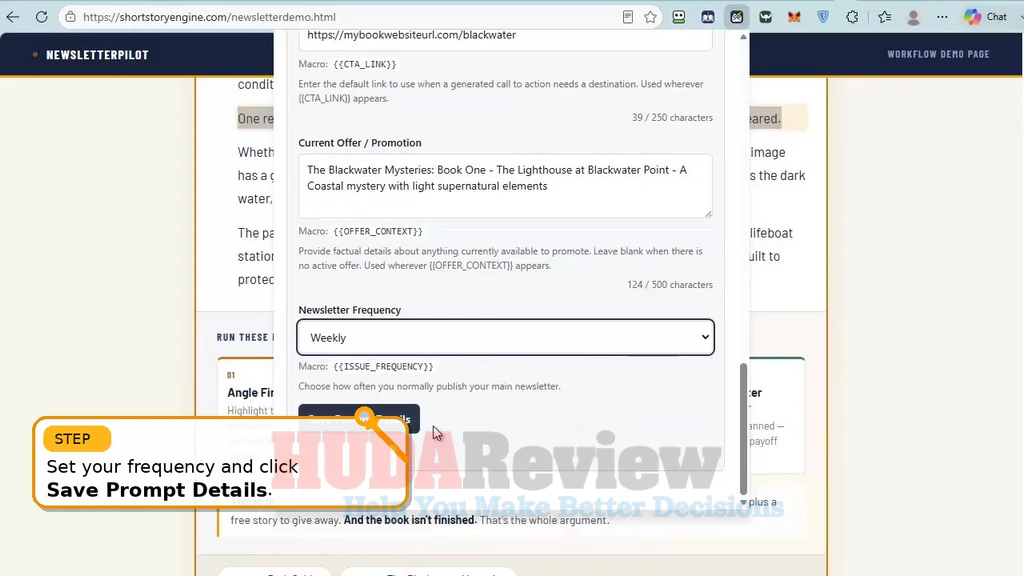This screenshot has height=576, width=1024.
Task: Click 'And the book isn't finished.' bold text
Action: 410,520
